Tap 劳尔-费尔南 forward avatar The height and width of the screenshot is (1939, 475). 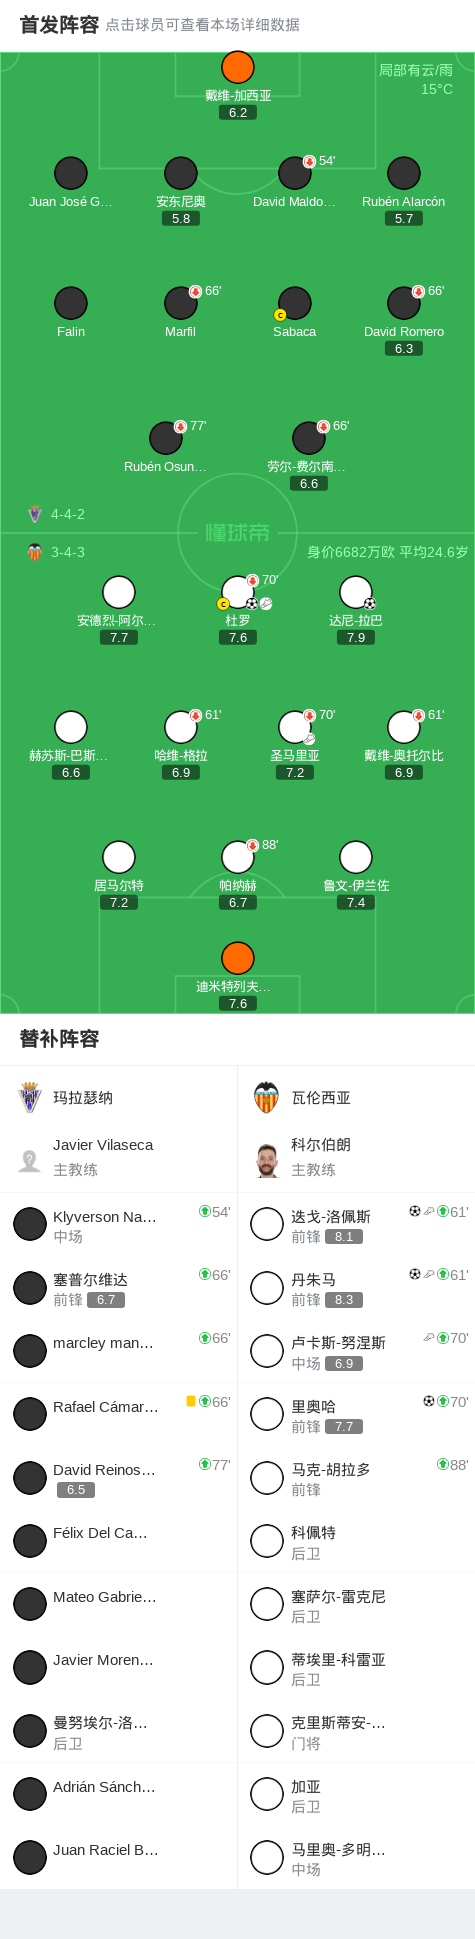309,438
